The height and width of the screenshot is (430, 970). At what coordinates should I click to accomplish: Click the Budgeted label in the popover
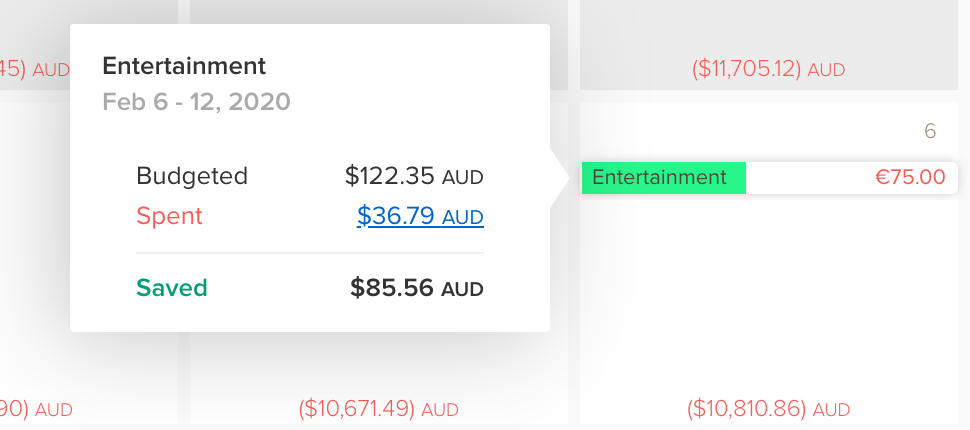(x=192, y=177)
